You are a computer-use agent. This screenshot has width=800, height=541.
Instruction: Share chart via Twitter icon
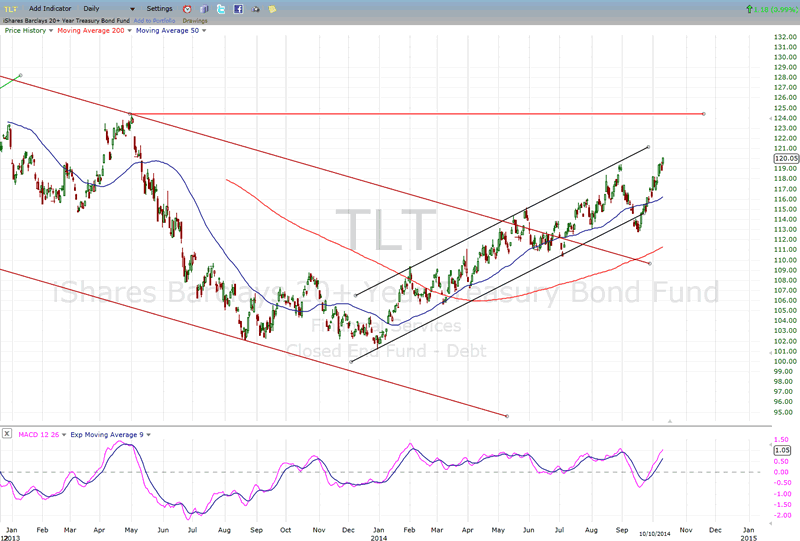pyautogui.click(x=221, y=9)
